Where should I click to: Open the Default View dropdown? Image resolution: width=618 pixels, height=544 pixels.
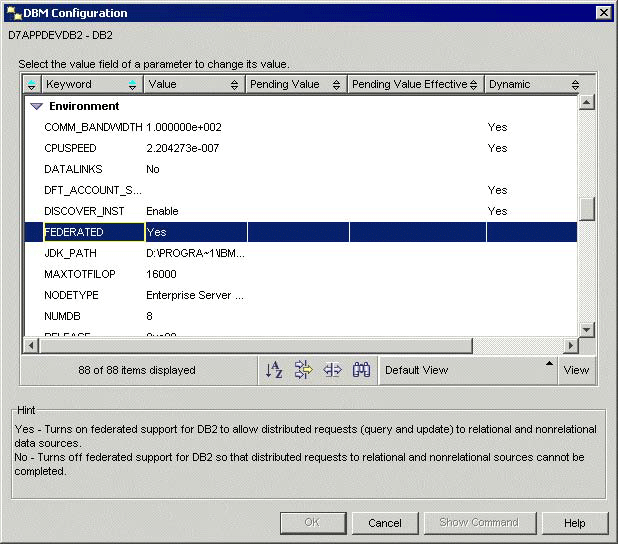click(x=467, y=370)
